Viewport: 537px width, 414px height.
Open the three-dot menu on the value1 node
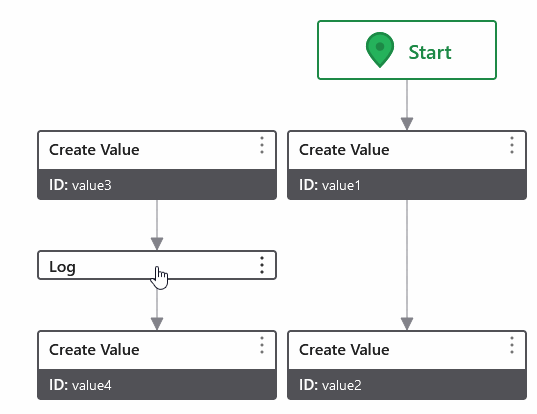[512, 145]
